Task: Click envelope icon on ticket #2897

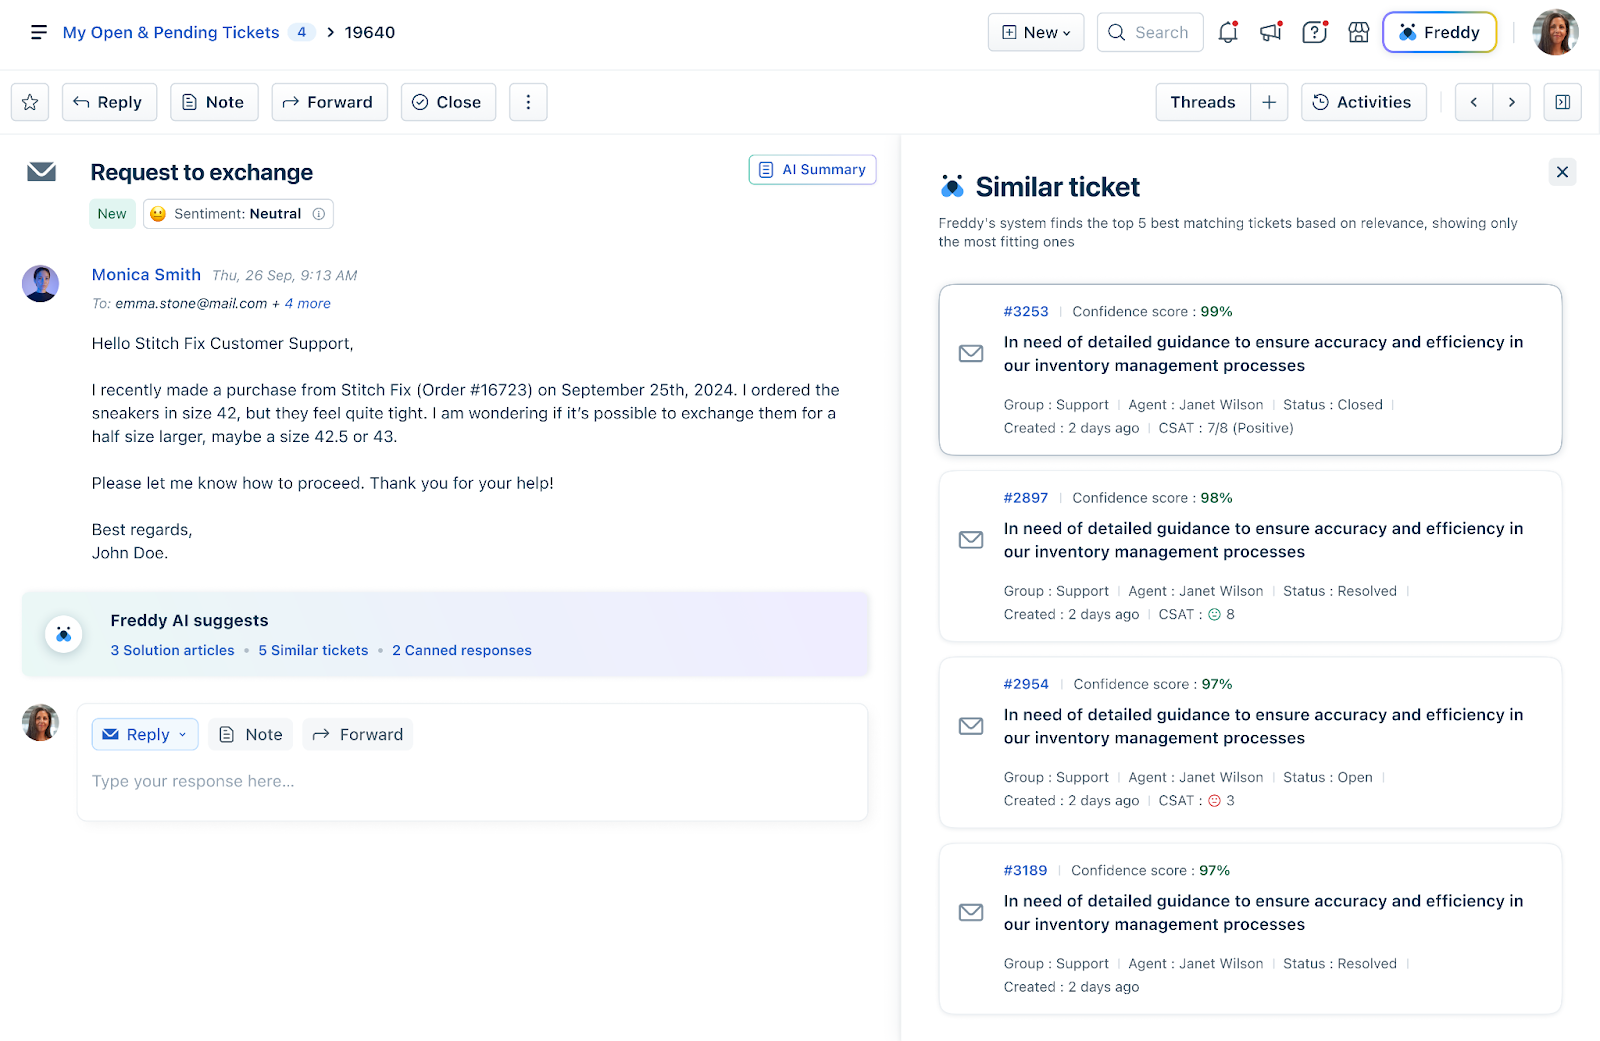Action: 971,540
